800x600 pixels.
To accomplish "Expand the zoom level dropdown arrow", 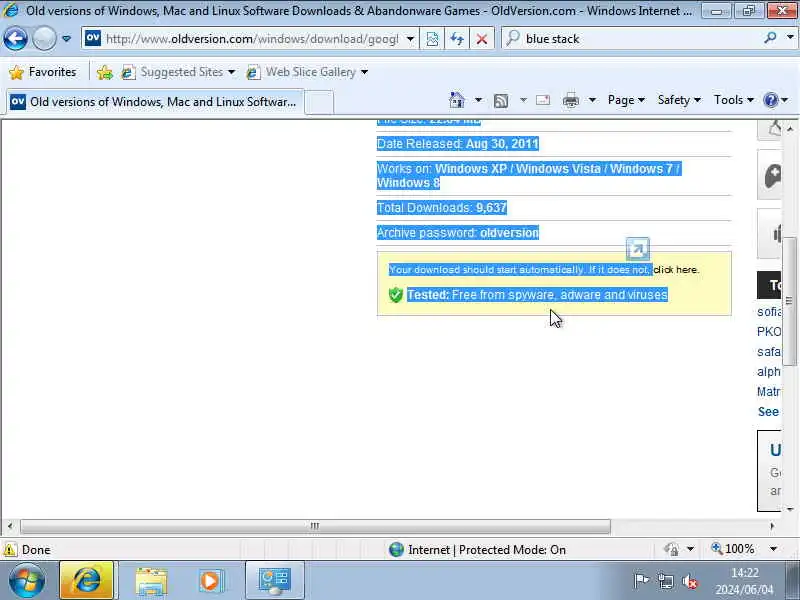I will [773, 549].
